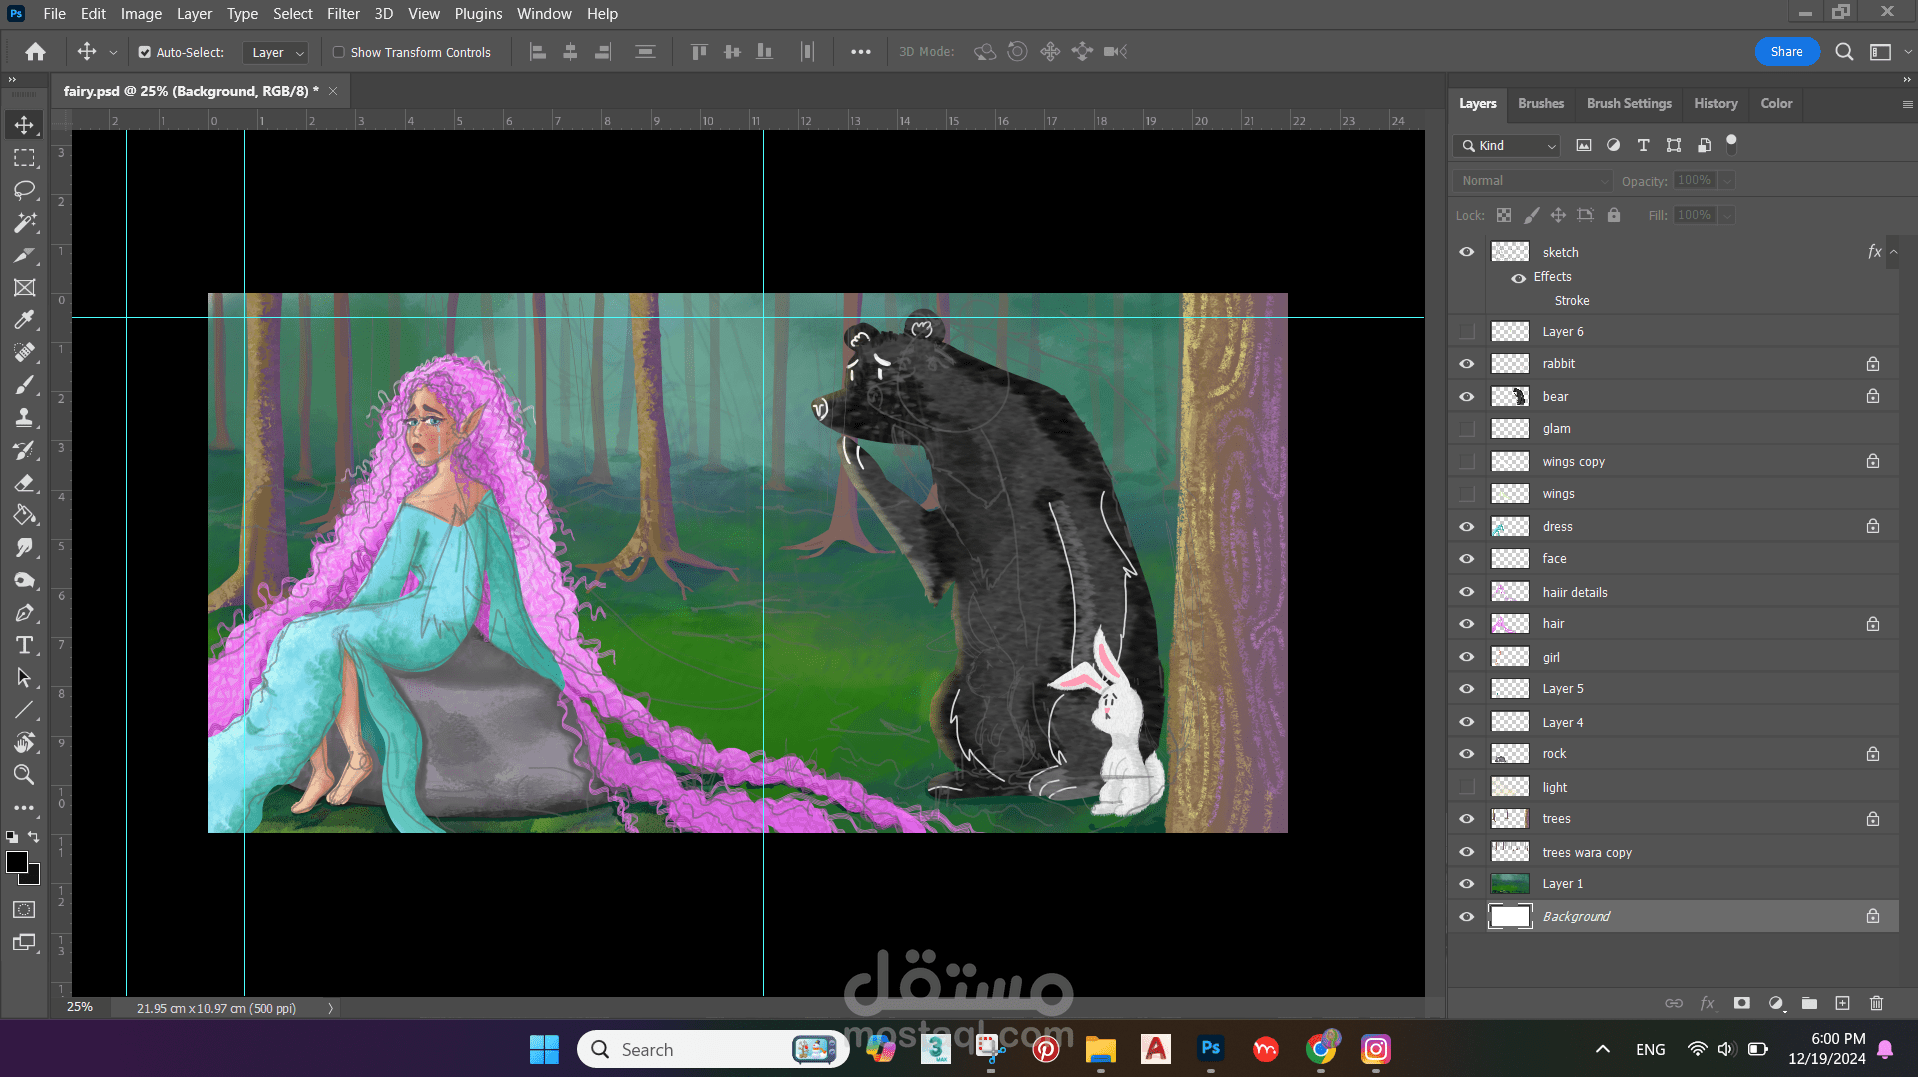The width and height of the screenshot is (1918, 1077).
Task: Select the Eyedropper tool
Action: 24,320
